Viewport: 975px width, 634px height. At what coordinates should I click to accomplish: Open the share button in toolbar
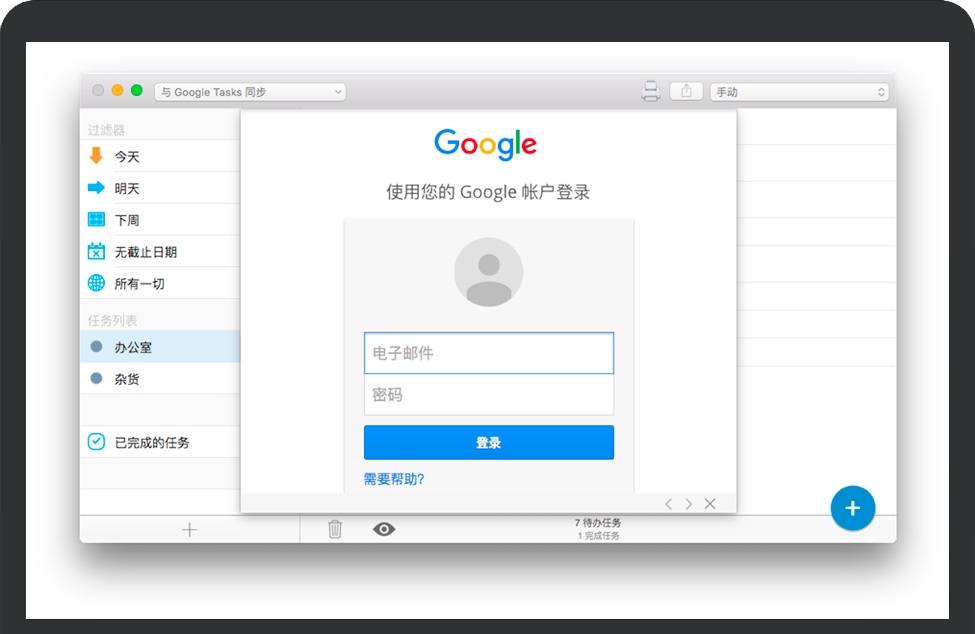[x=686, y=91]
